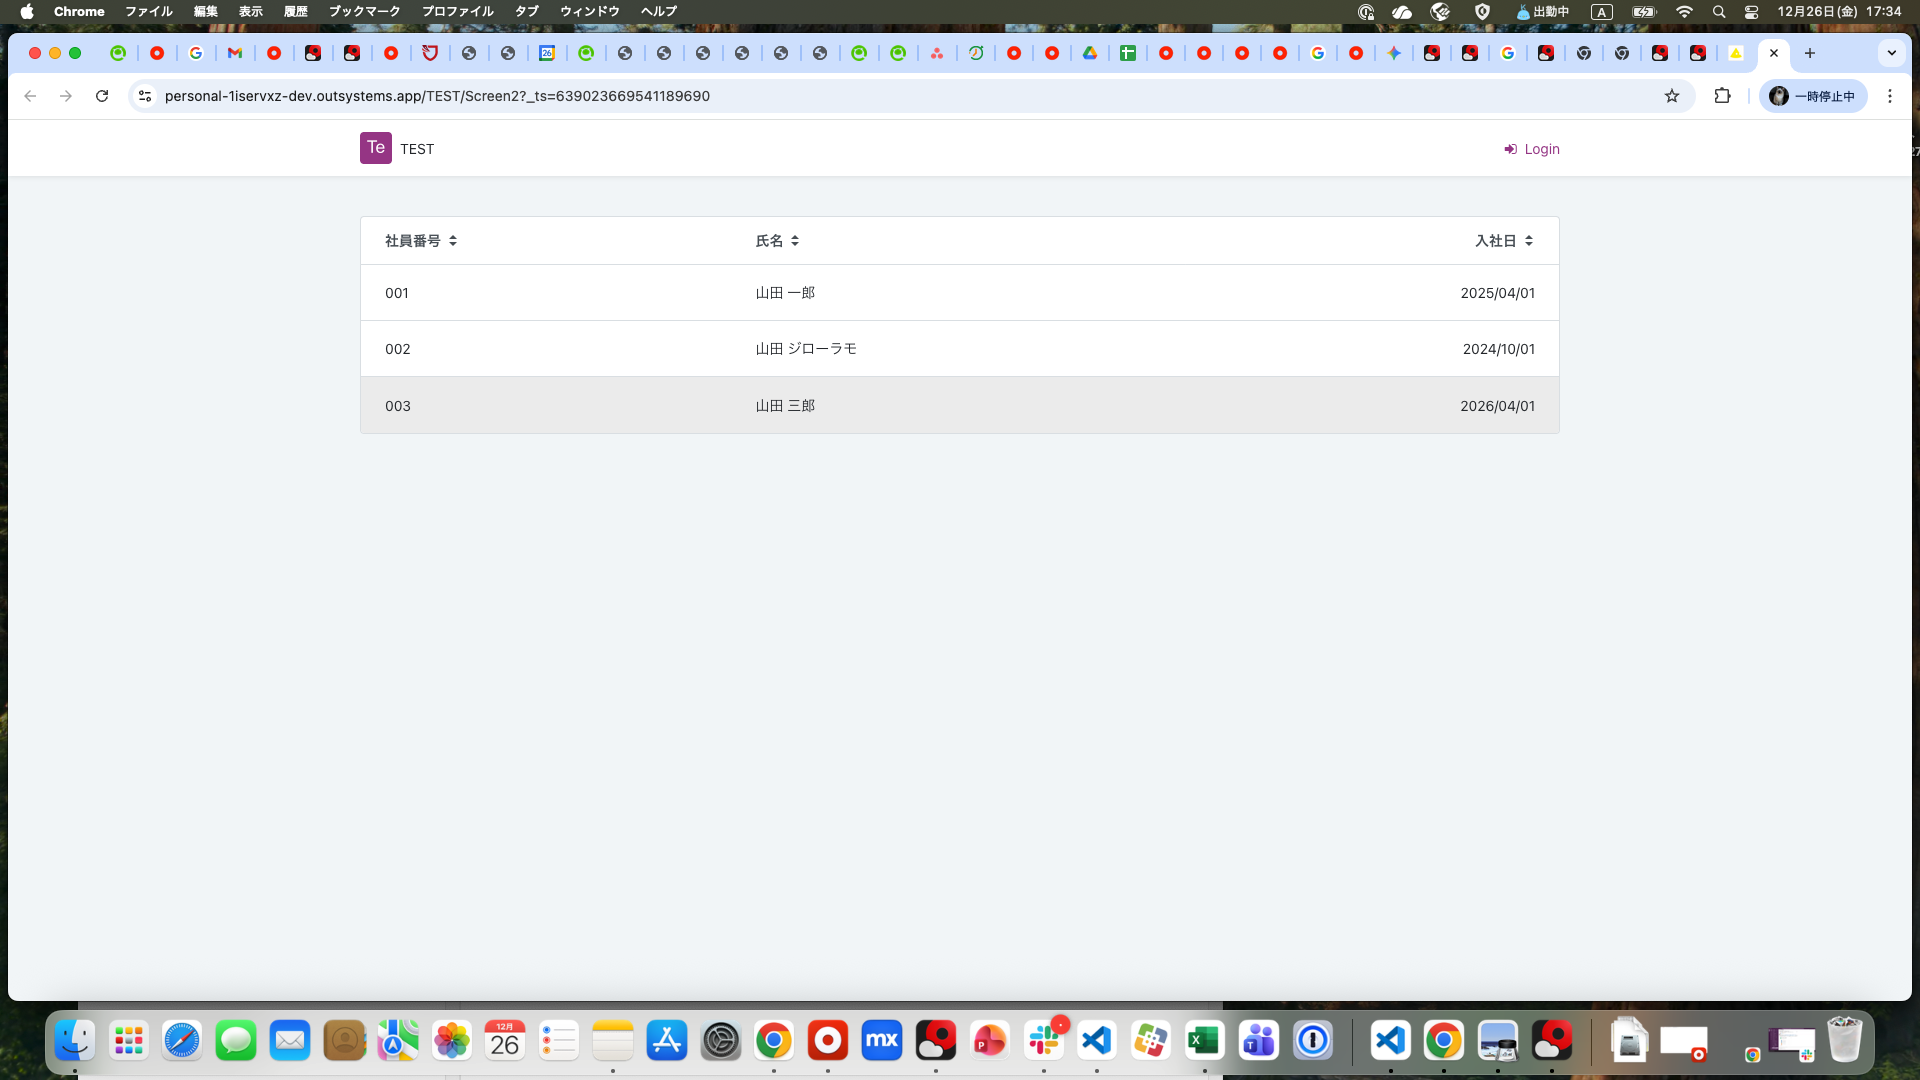1920x1080 pixels.
Task: Open Visual Studio Code from the dock
Action: click(1097, 1041)
